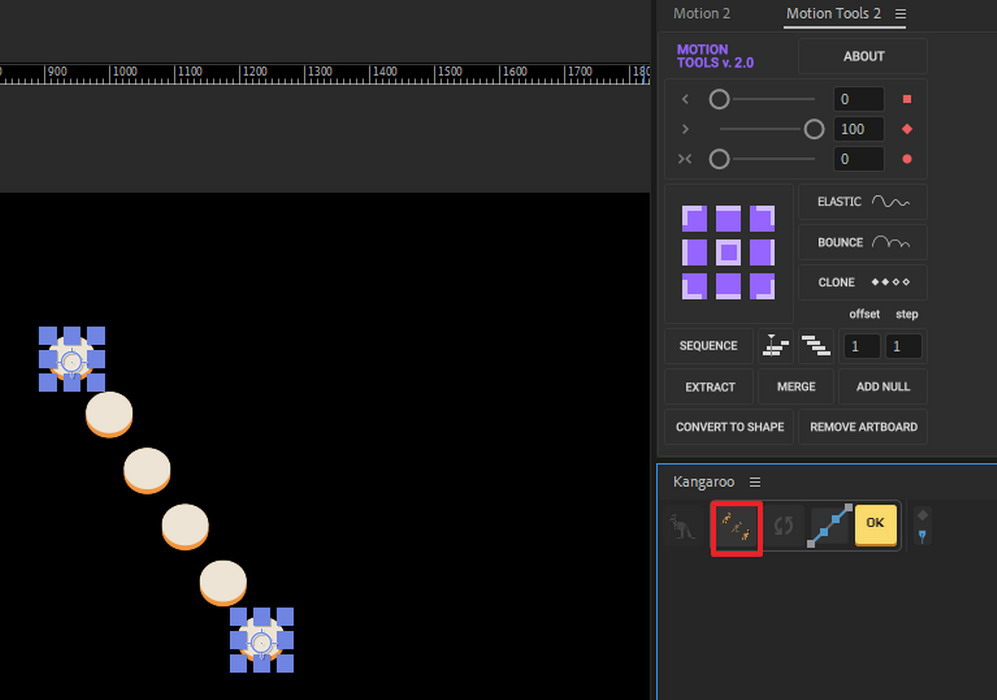997x700 pixels.
Task: Switch to the Motion 2 tab
Action: 701,14
